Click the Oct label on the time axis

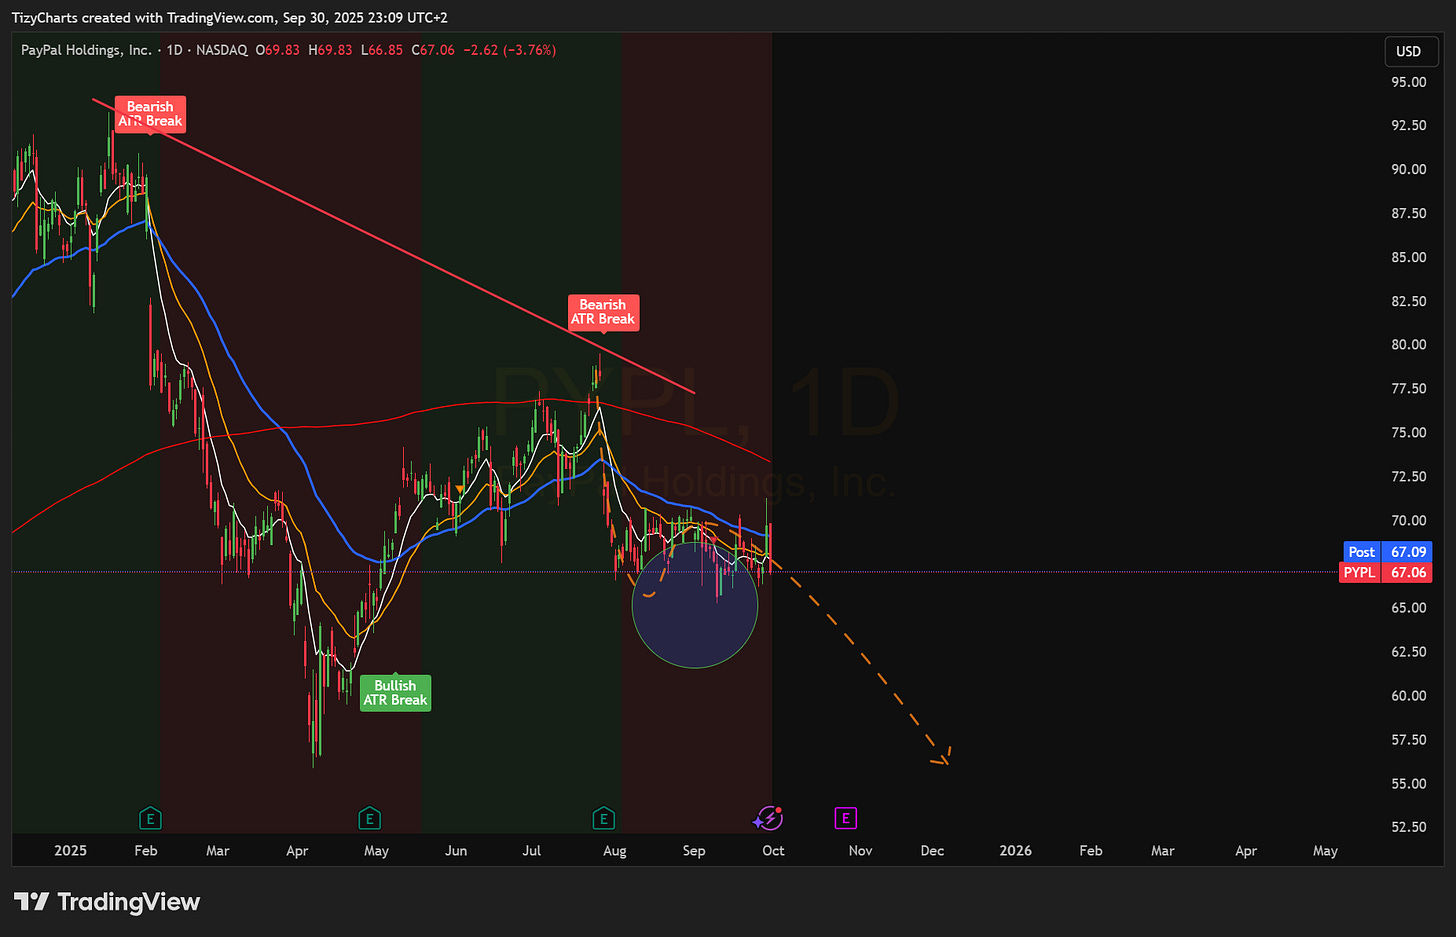point(773,851)
